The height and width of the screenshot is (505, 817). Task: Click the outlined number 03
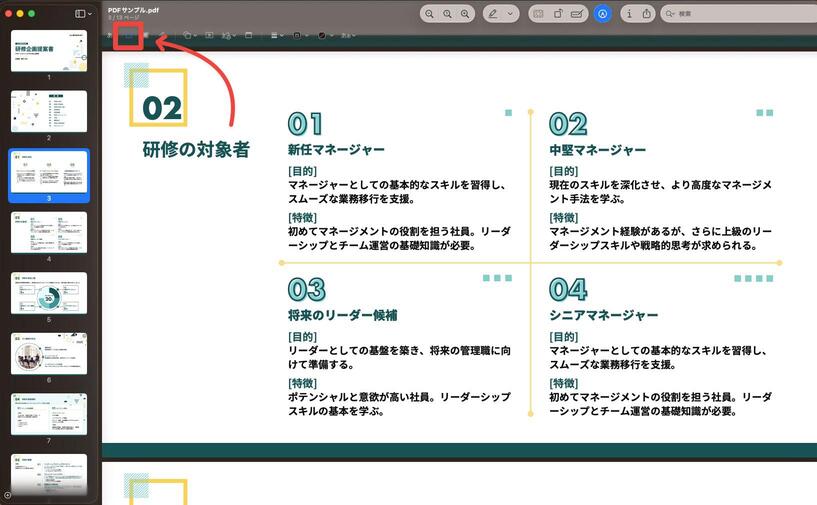(x=306, y=290)
